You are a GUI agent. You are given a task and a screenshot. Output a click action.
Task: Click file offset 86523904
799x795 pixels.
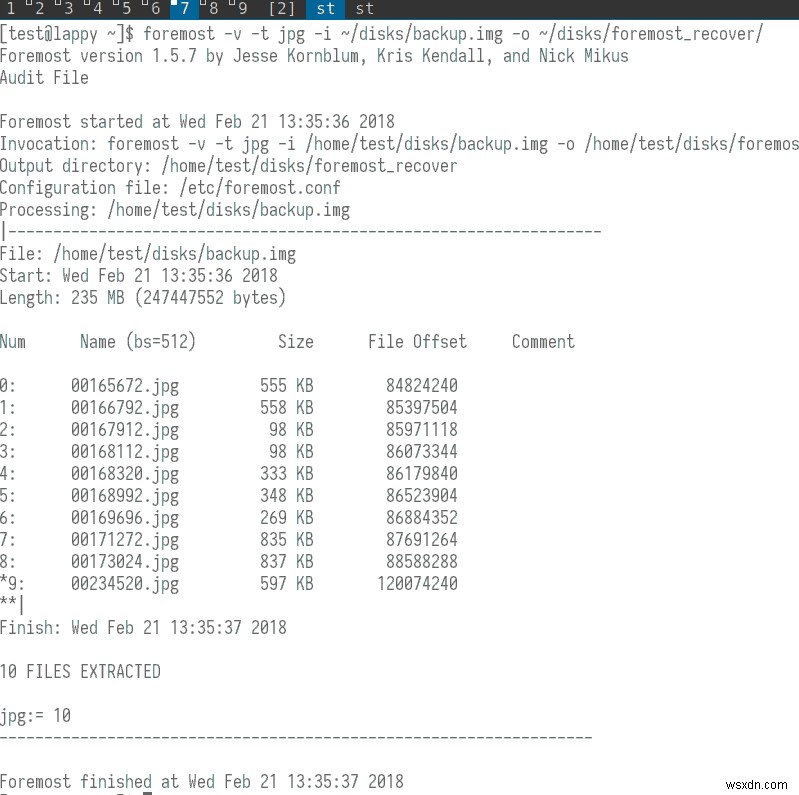tap(422, 495)
